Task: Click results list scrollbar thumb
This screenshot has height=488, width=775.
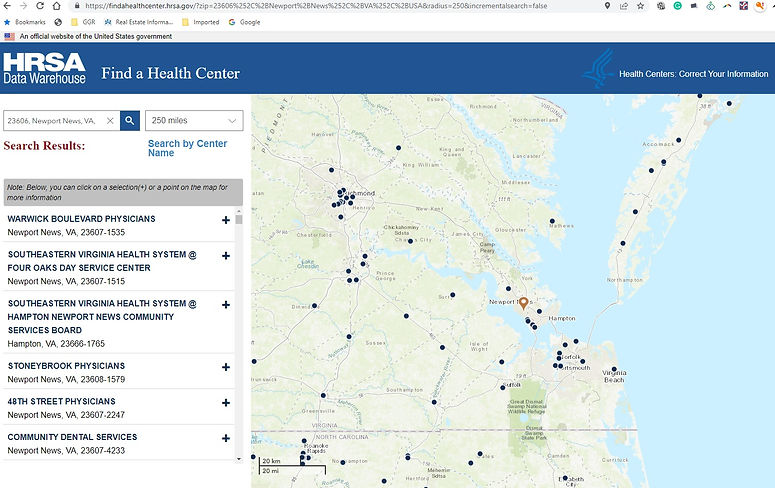Action: click(239, 219)
